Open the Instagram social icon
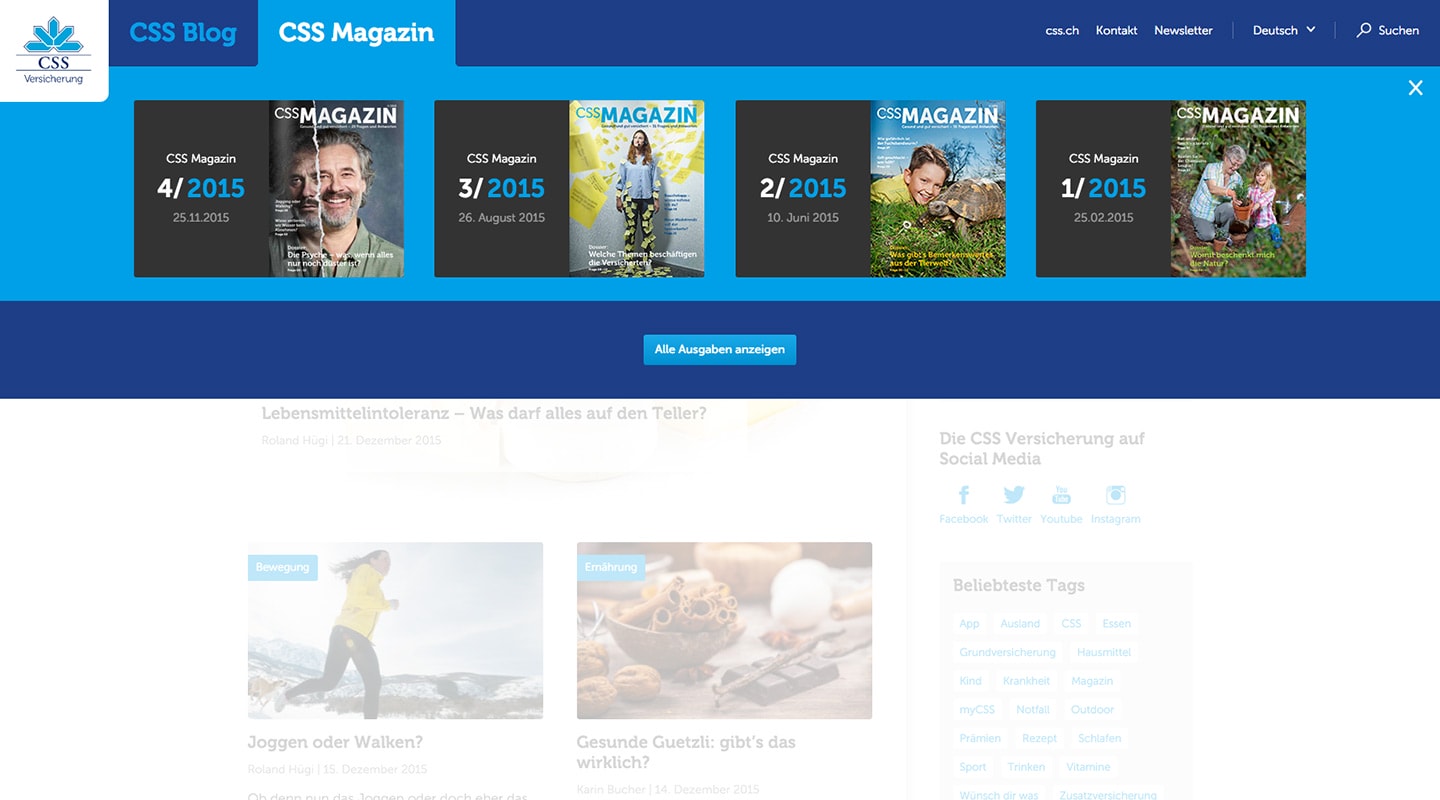The width and height of the screenshot is (1440, 800). point(1115,495)
